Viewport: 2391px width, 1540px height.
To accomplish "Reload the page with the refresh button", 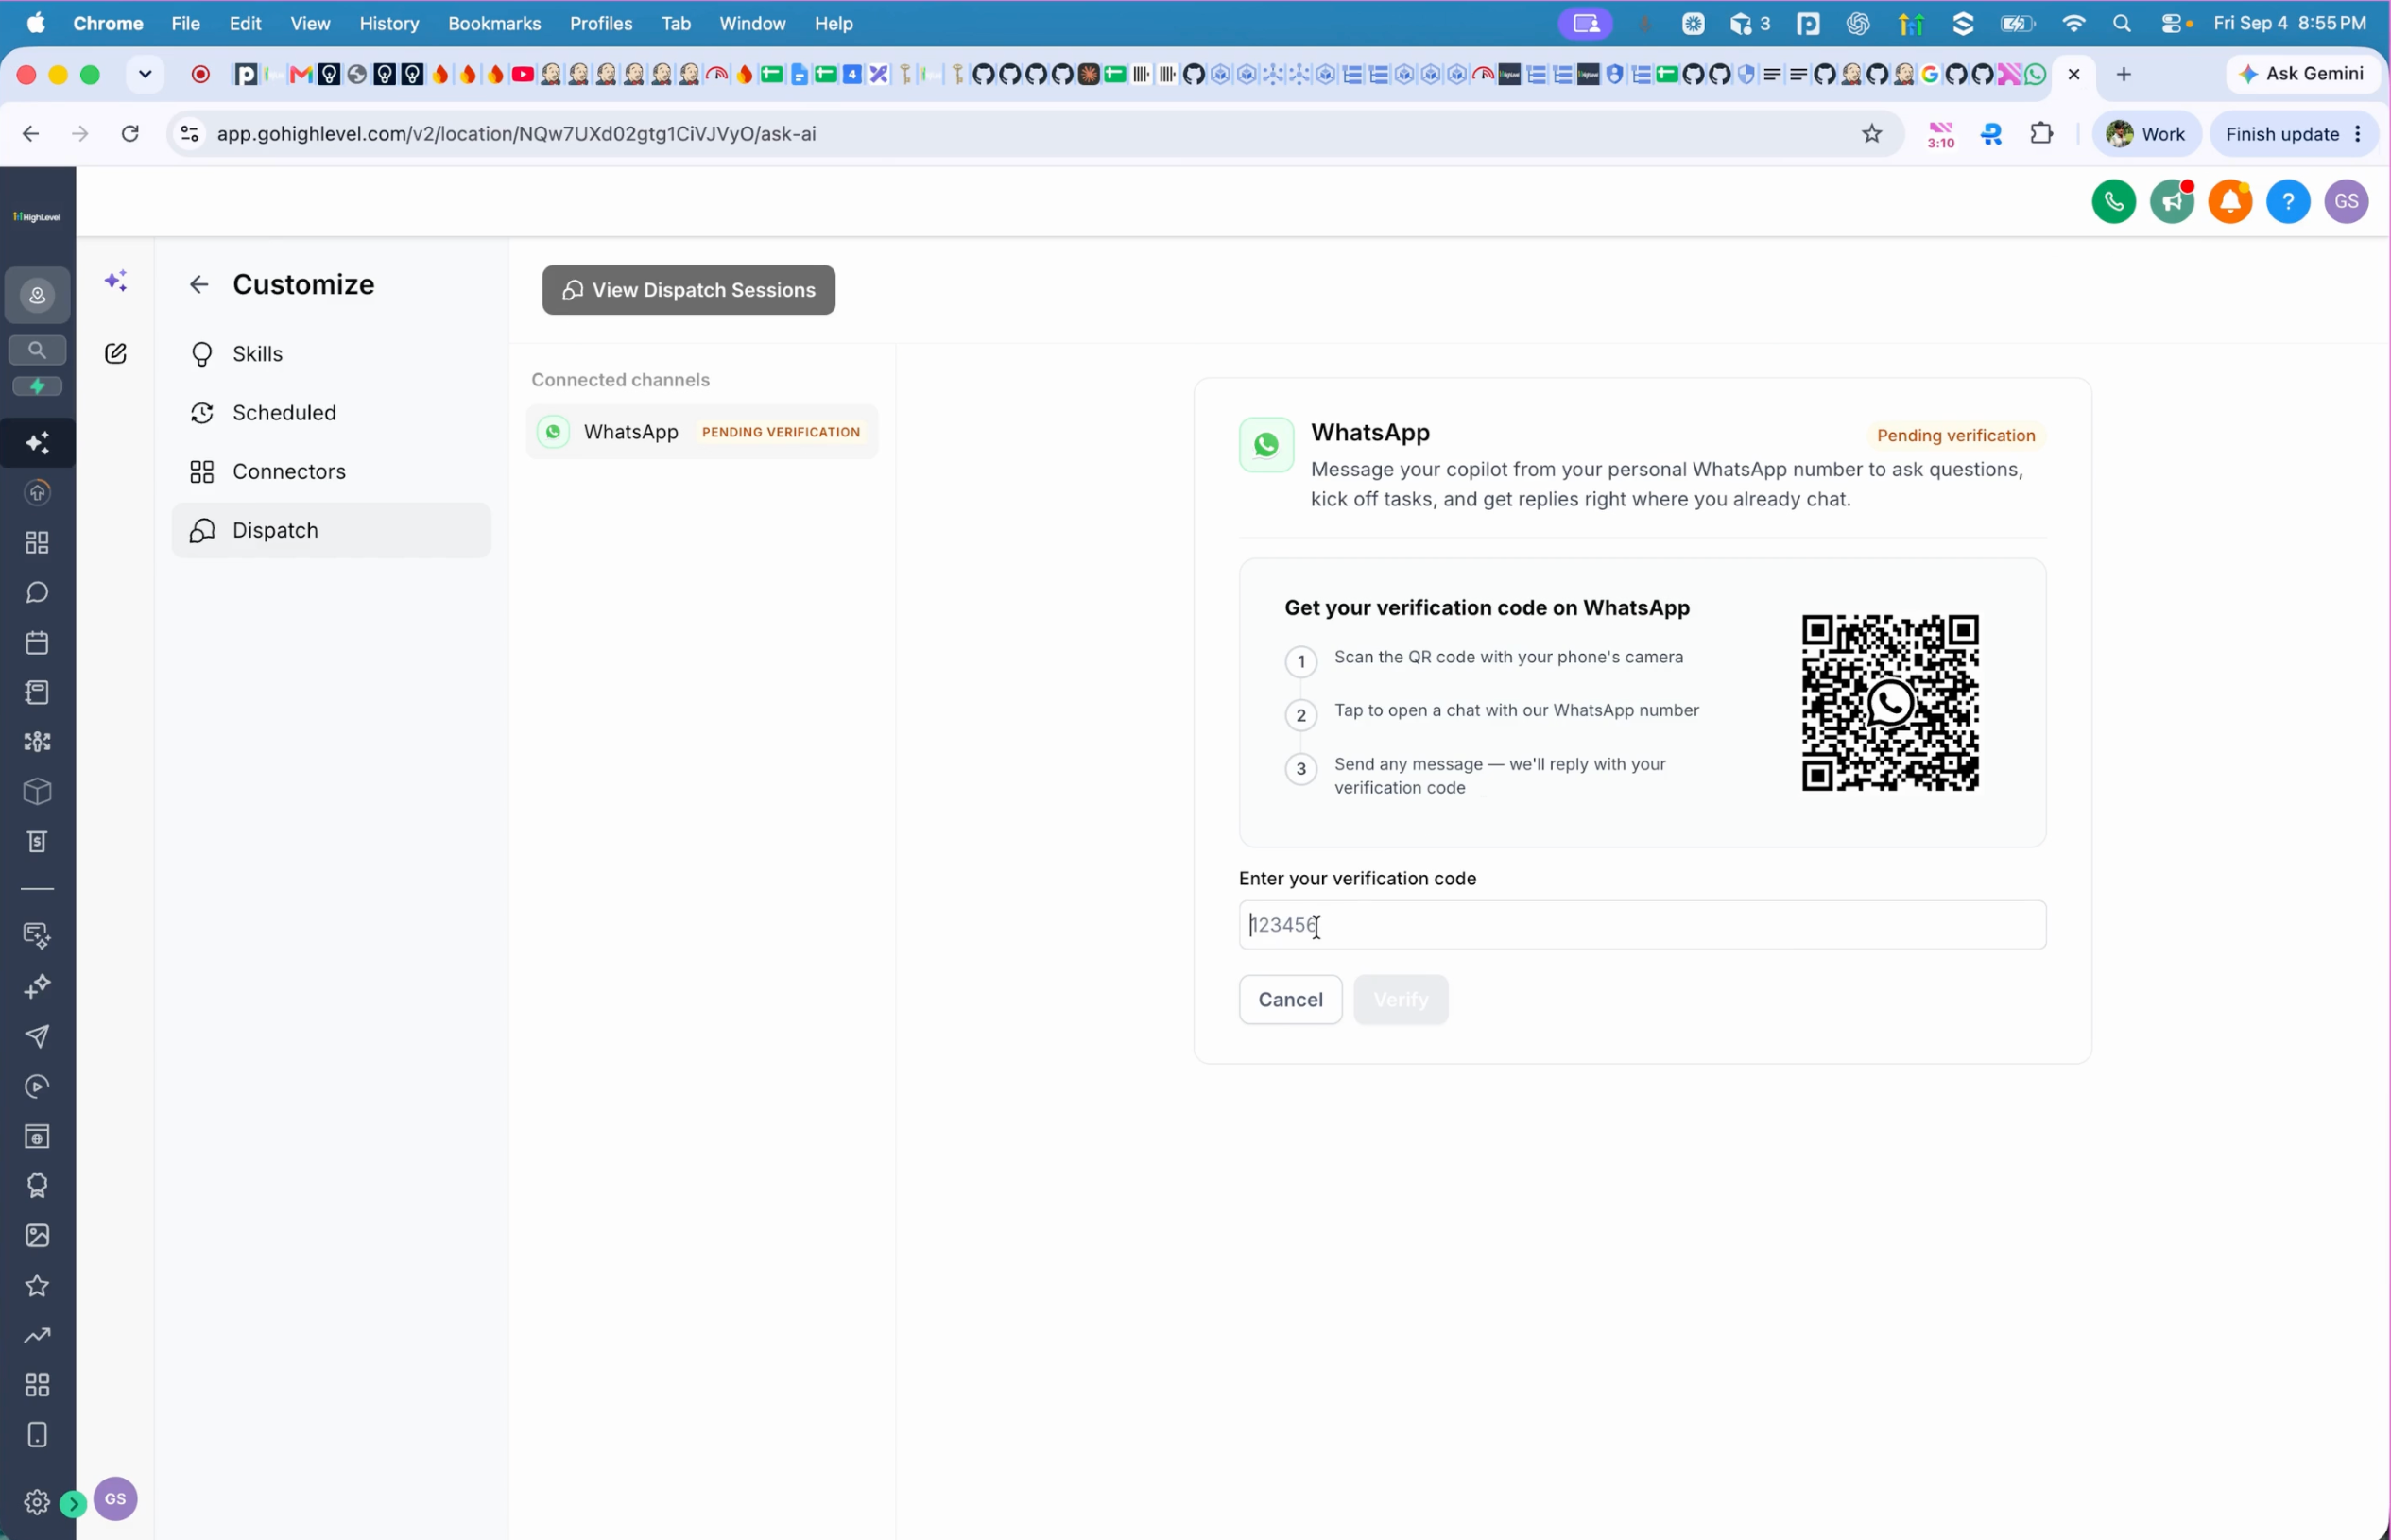I will (130, 134).
